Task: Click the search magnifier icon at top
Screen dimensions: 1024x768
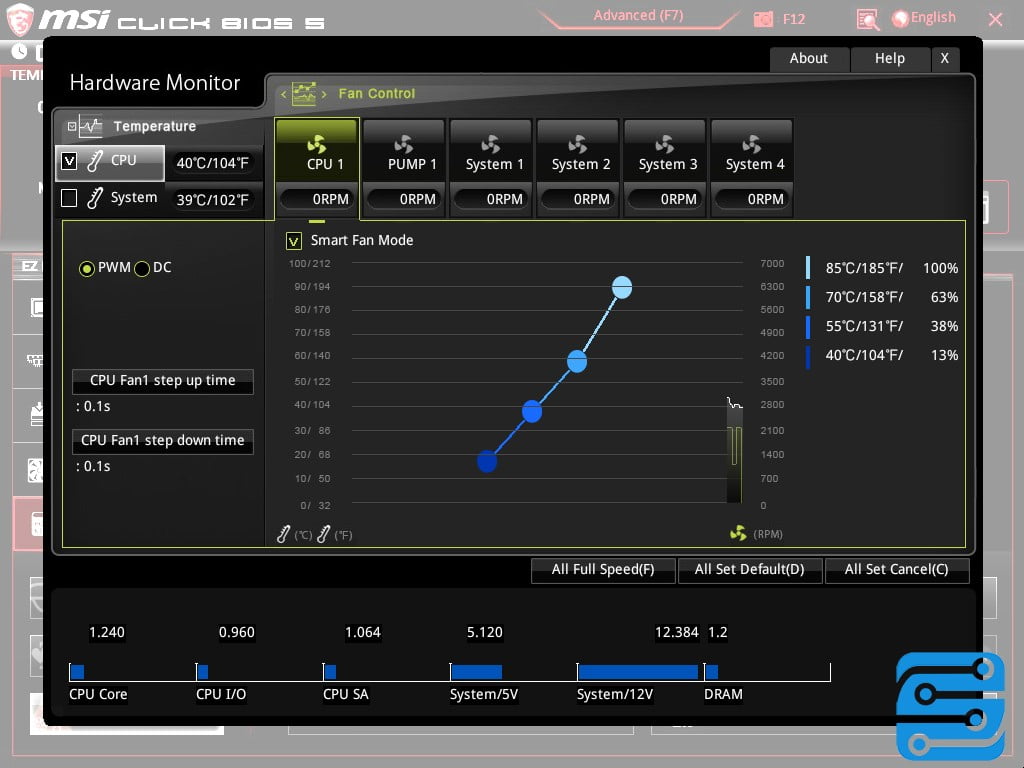Action: point(868,19)
